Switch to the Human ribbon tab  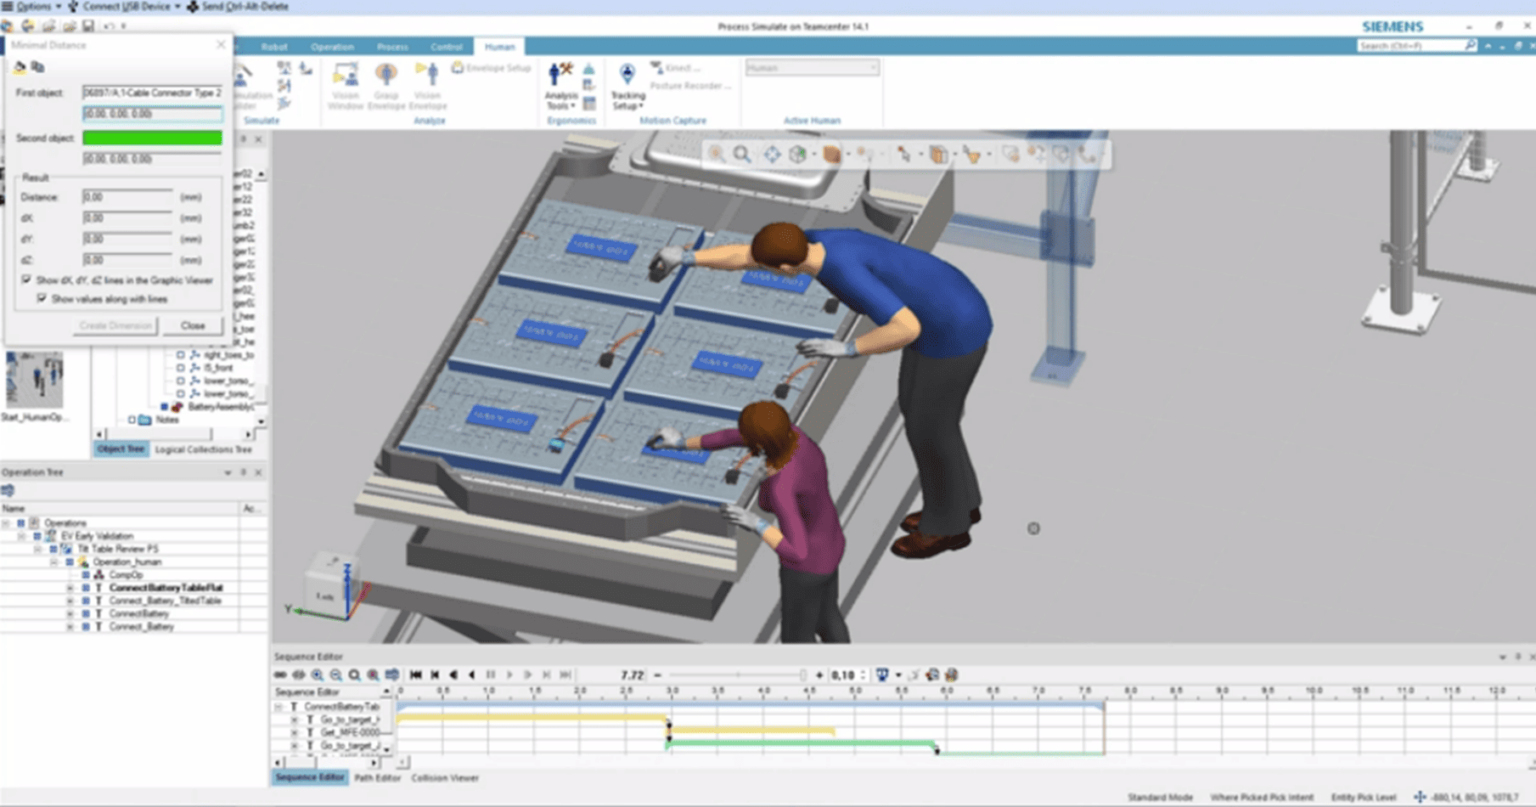(500, 46)
